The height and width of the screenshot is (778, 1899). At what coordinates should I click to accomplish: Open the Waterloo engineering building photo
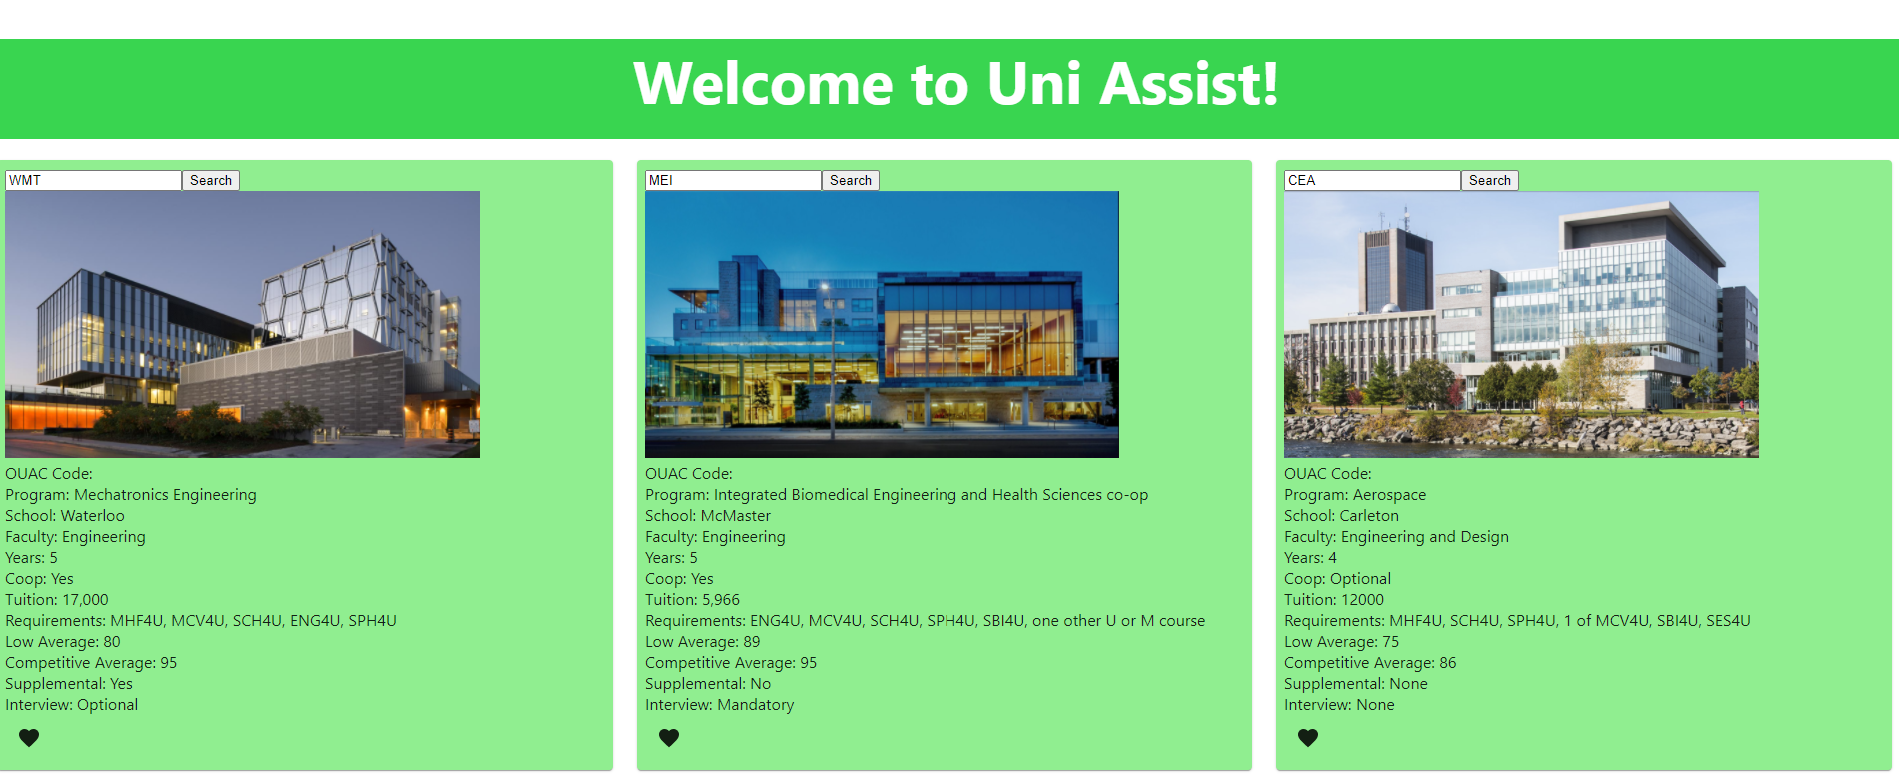[242, 324]
